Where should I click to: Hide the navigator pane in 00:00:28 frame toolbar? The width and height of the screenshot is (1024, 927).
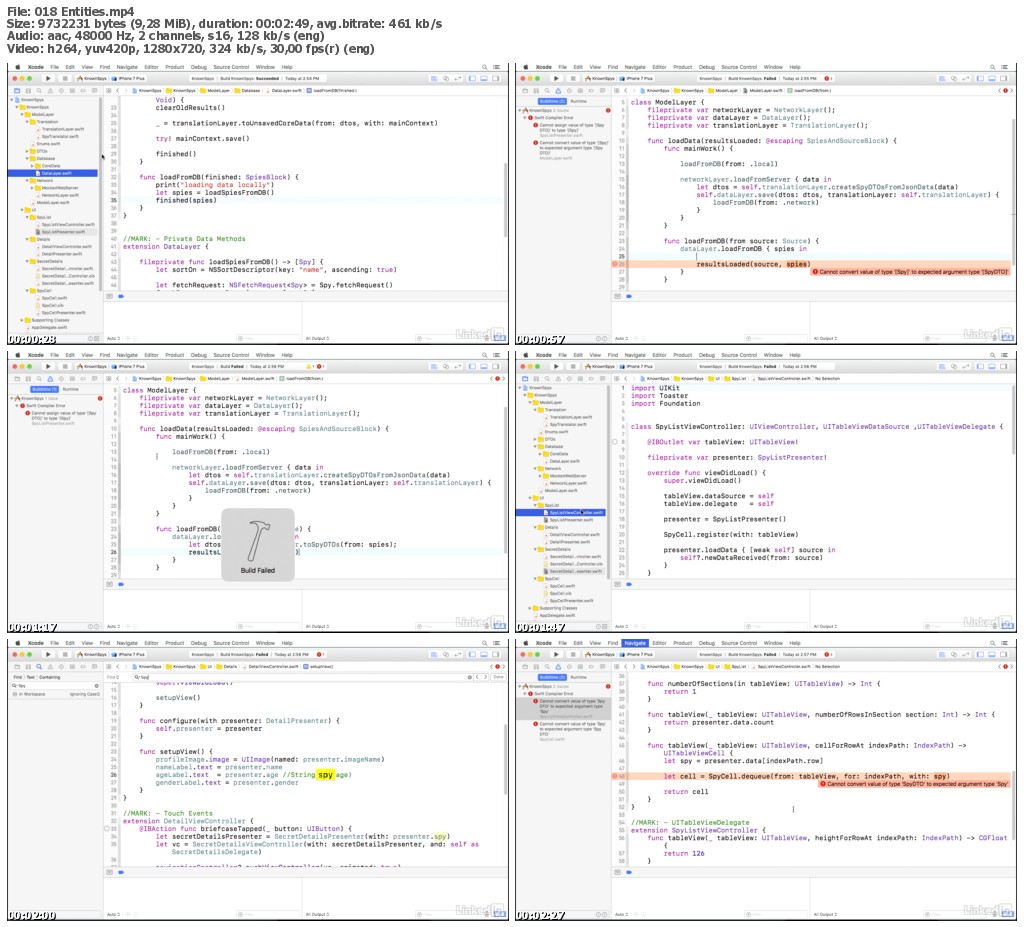[x=472, y=78]
